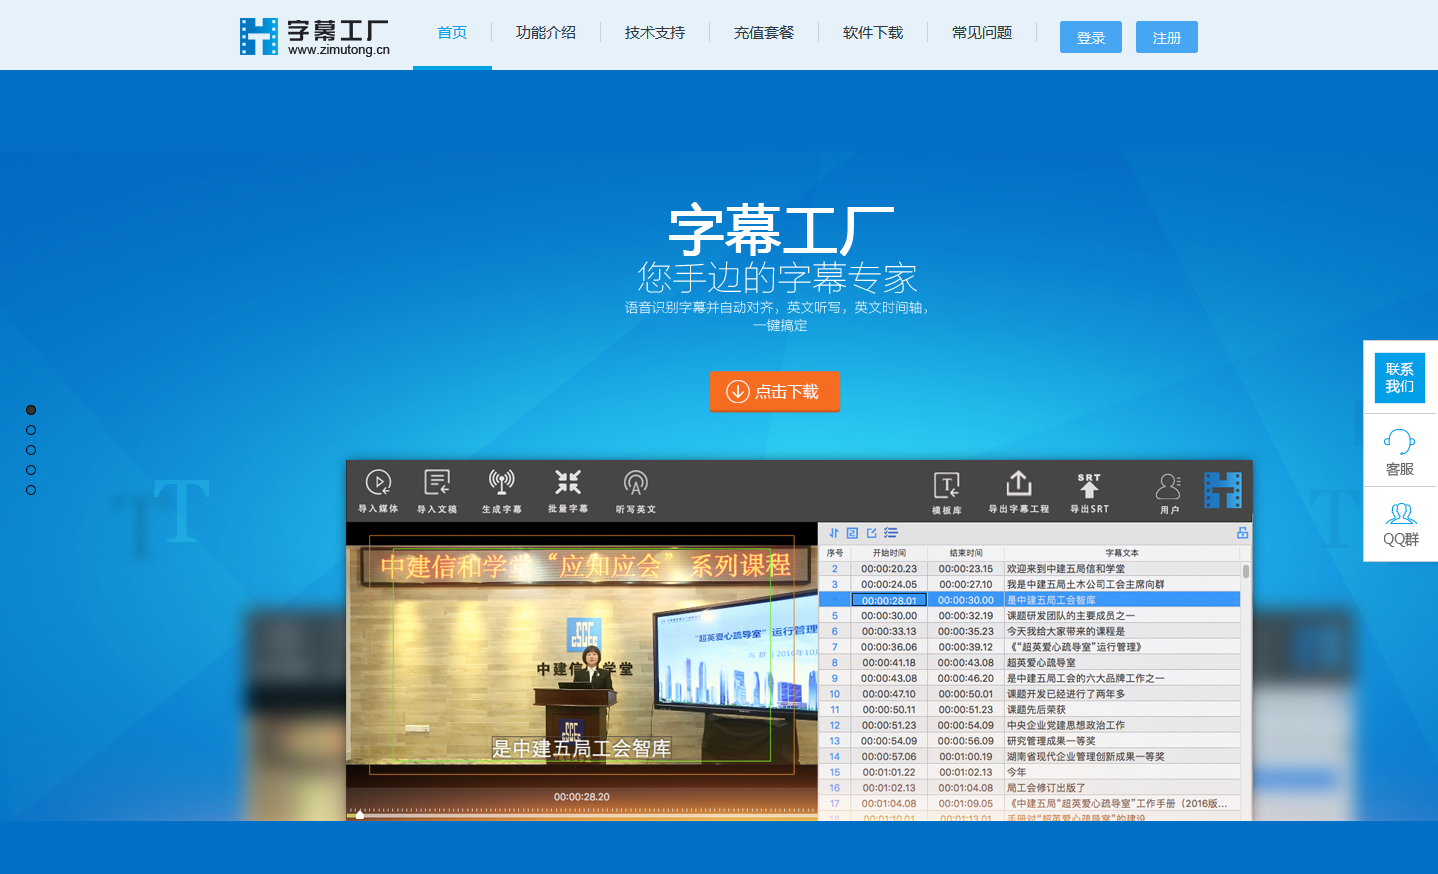The width and height of the screenshot is (1438, 874).
Task: Select row 中央企业党建思想政治工作
Action: coord(1030,725)
